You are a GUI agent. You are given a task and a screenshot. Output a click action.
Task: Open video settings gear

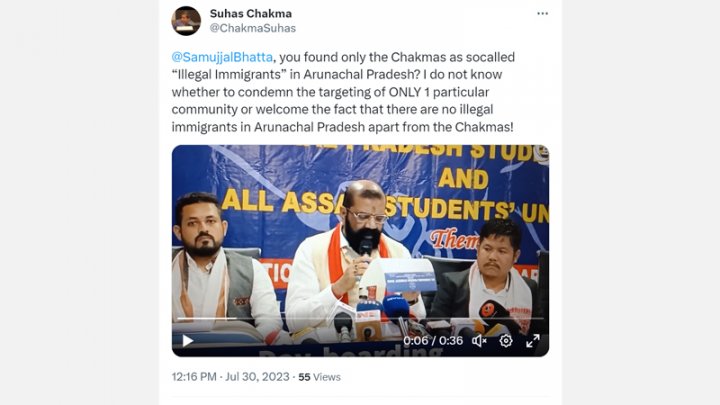tap(506, 341)
